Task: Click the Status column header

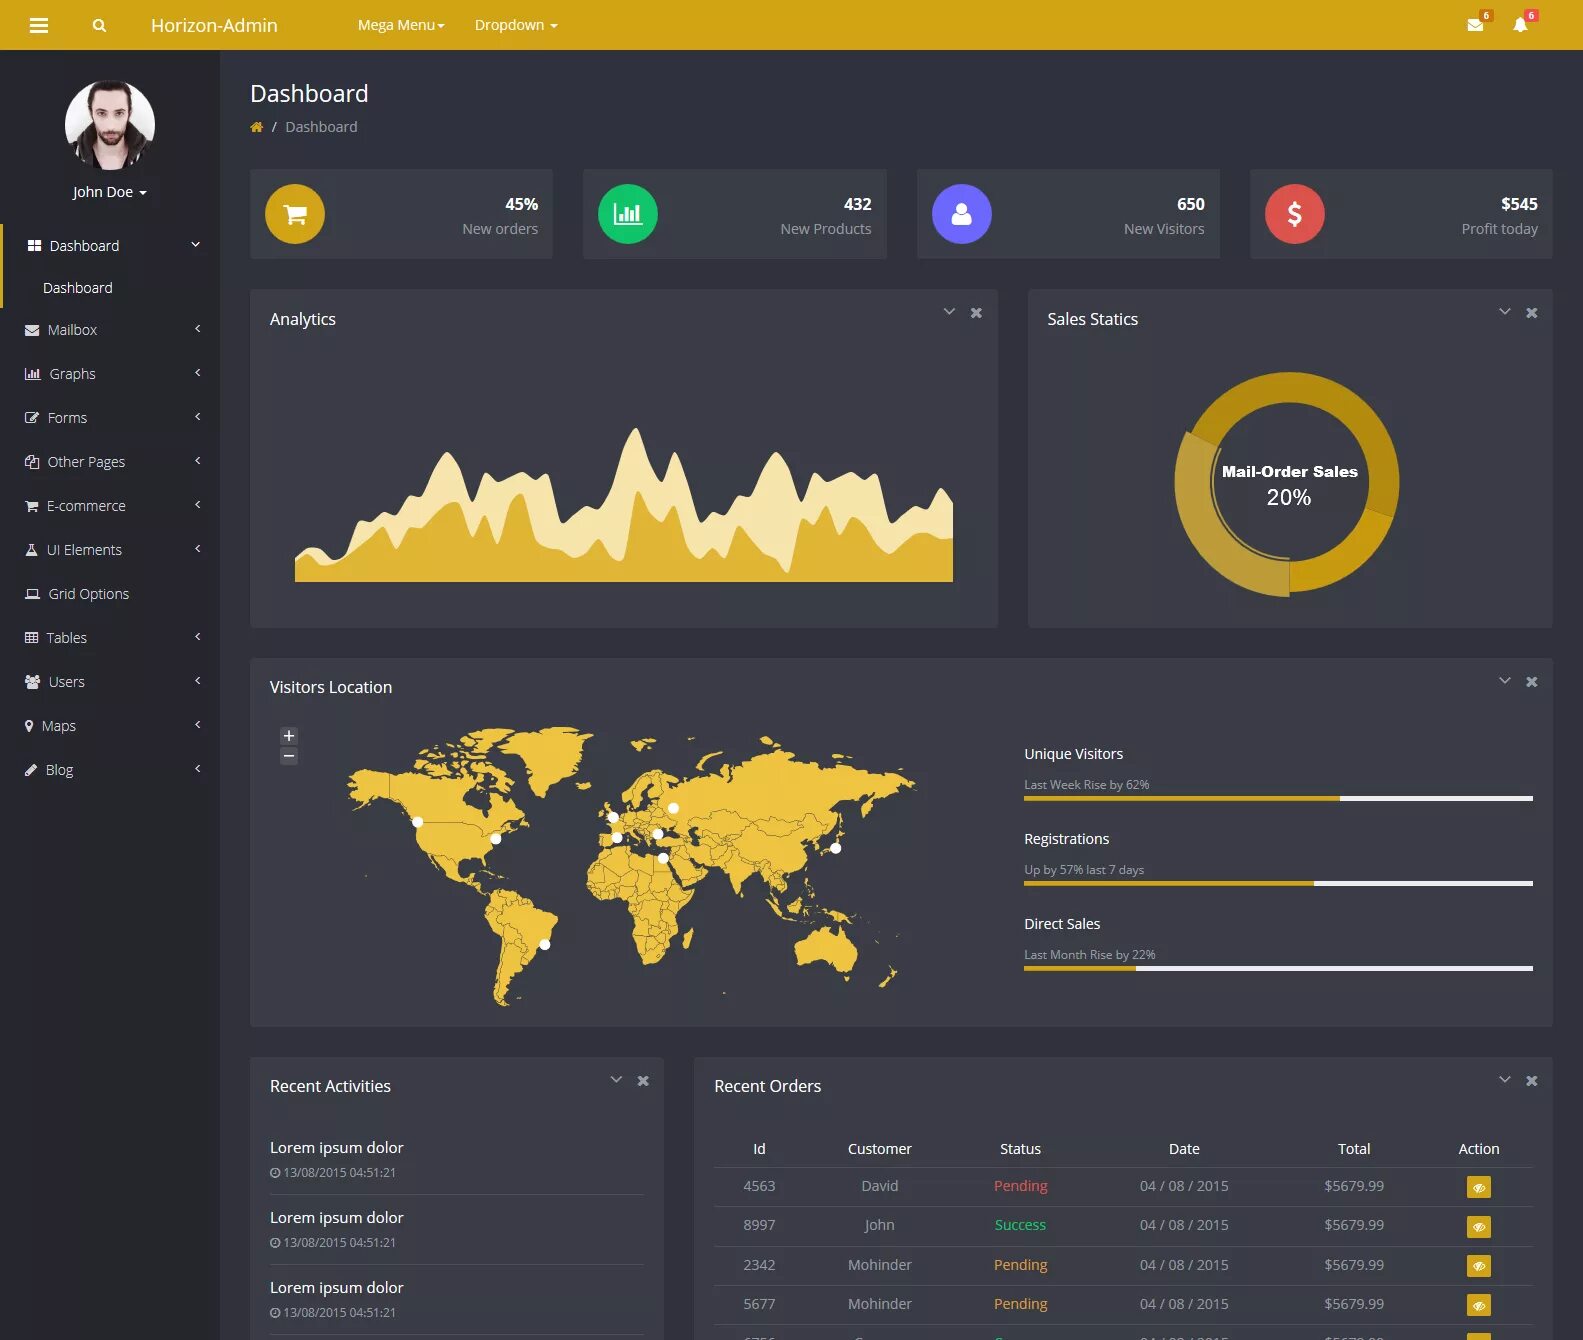Action: 1020,1149
